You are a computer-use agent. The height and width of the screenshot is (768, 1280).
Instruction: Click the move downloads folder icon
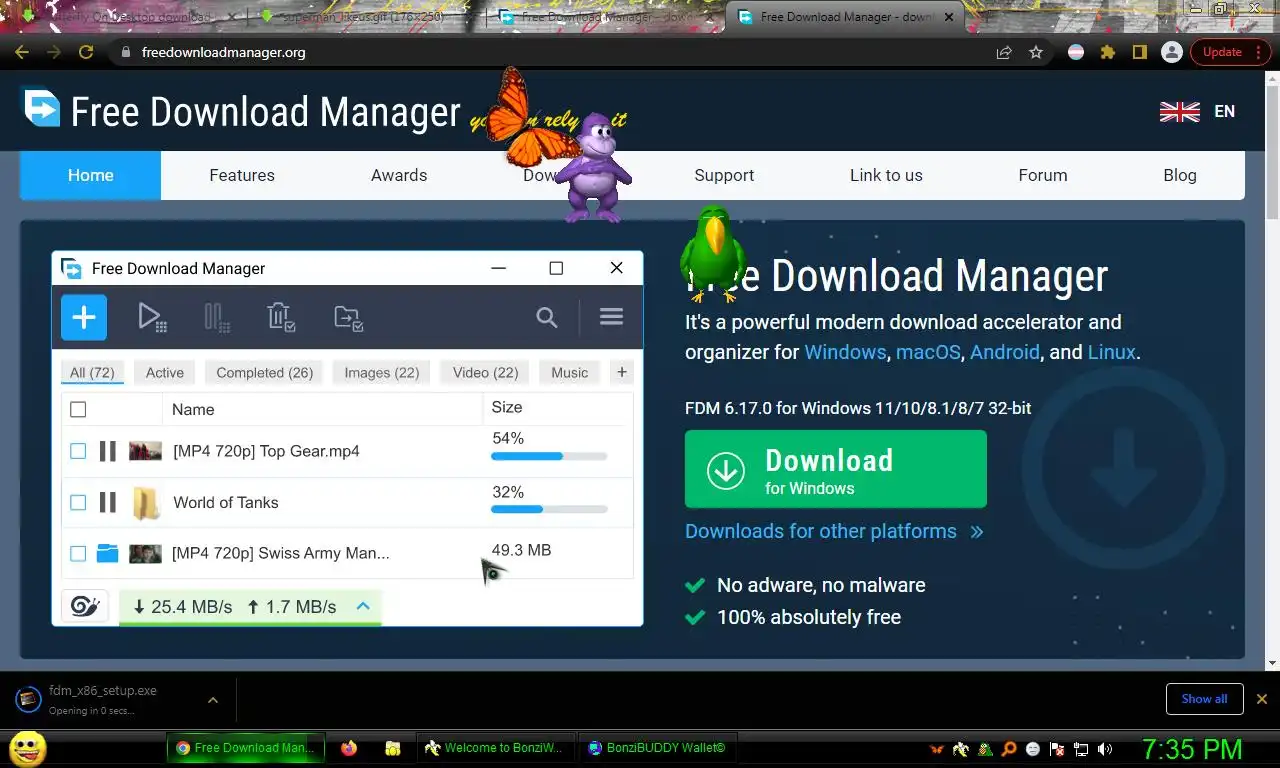[348, 318]
